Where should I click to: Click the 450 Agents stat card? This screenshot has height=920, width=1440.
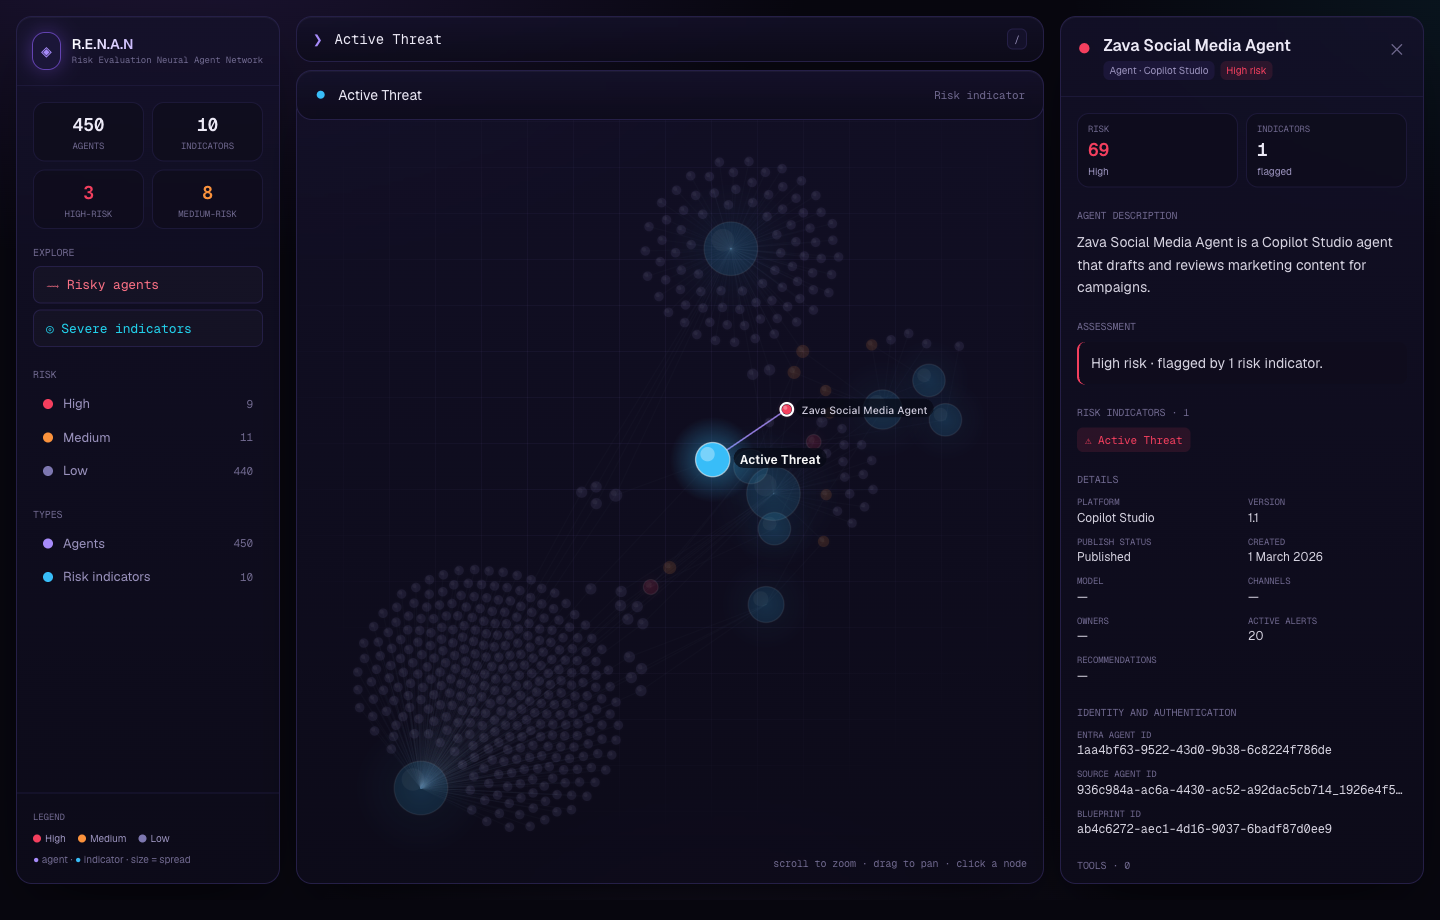[88, 132]
